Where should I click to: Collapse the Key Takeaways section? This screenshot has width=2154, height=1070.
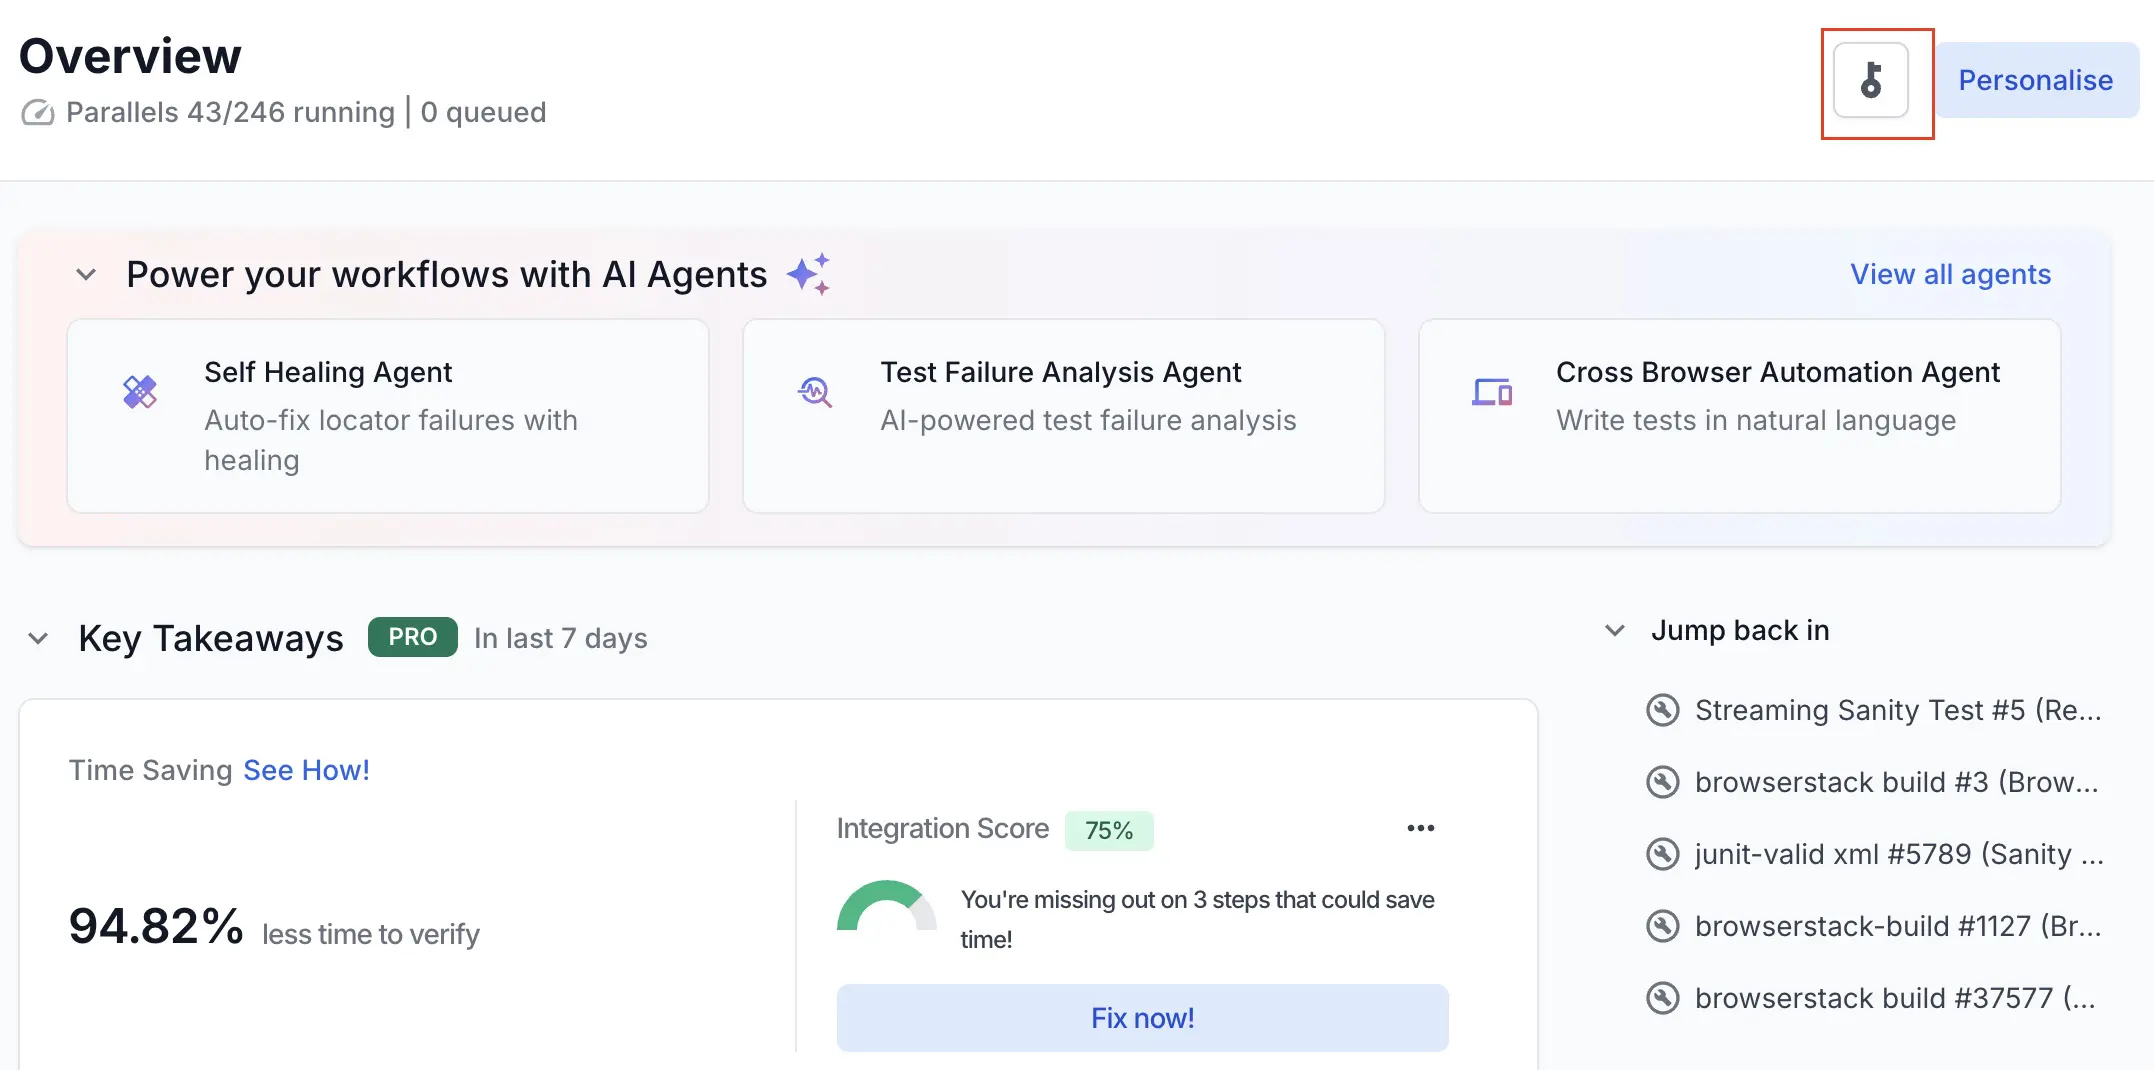[x=38, y=638]
